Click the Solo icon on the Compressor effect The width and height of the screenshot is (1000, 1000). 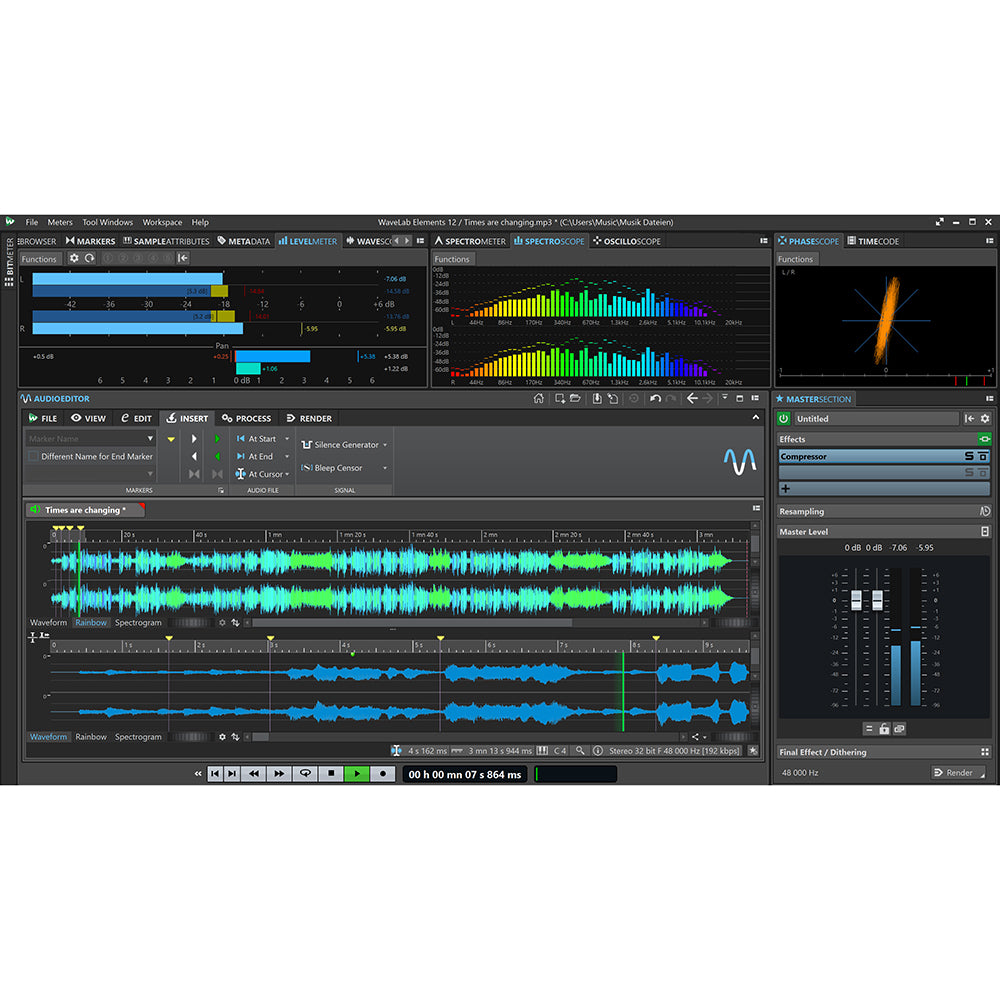coord(968,457)
